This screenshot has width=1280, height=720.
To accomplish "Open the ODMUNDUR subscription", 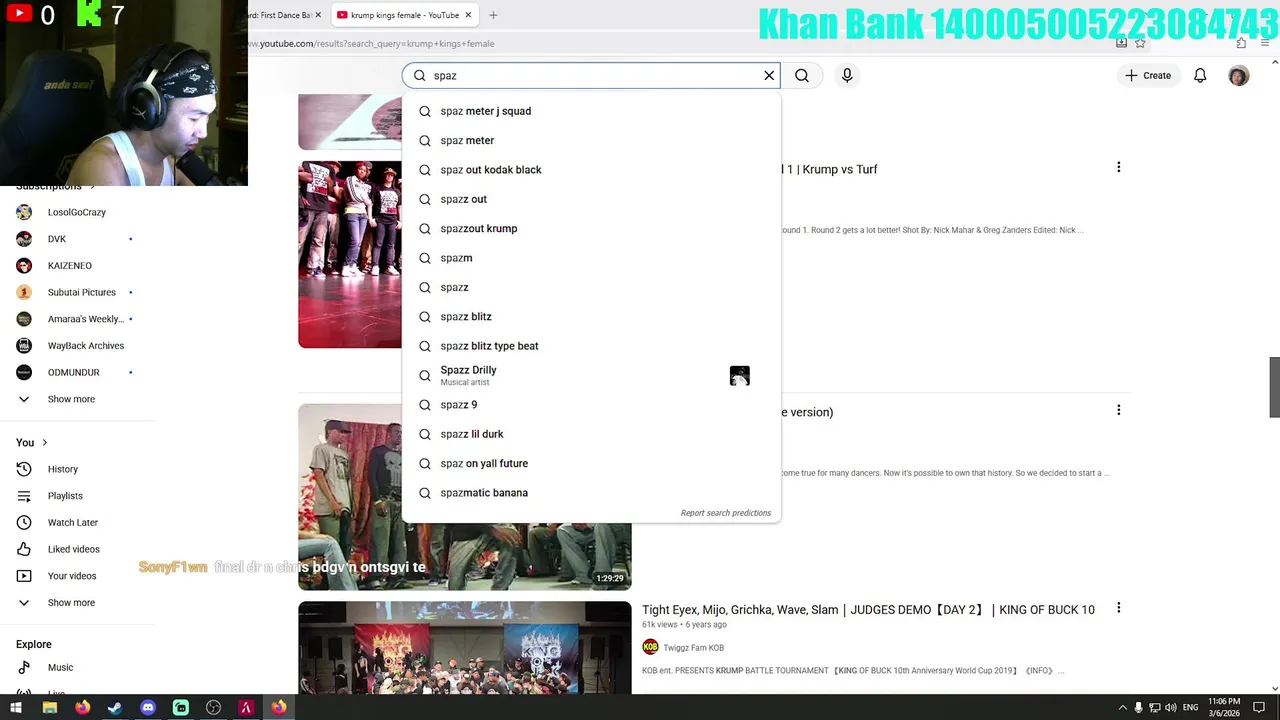I will pos(75,372).
